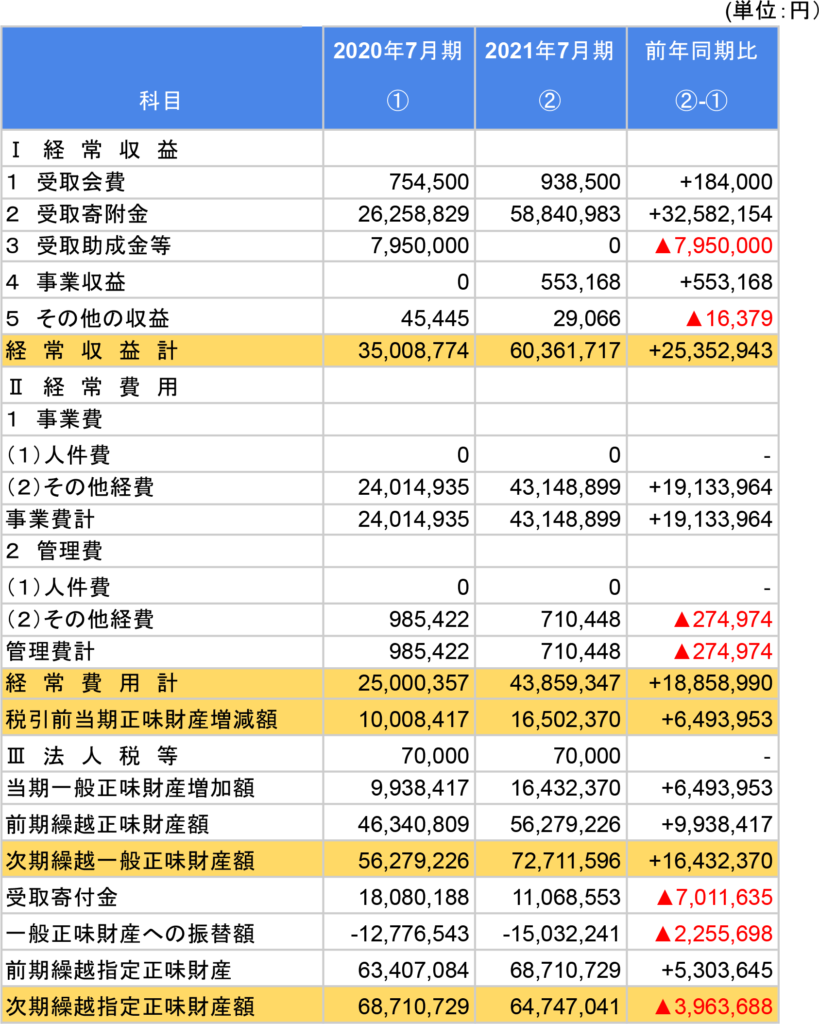The height and width of the screenshot is (1024, 819).
Task: Click the 受取助成金等 row label
Action: click(103, 246)
